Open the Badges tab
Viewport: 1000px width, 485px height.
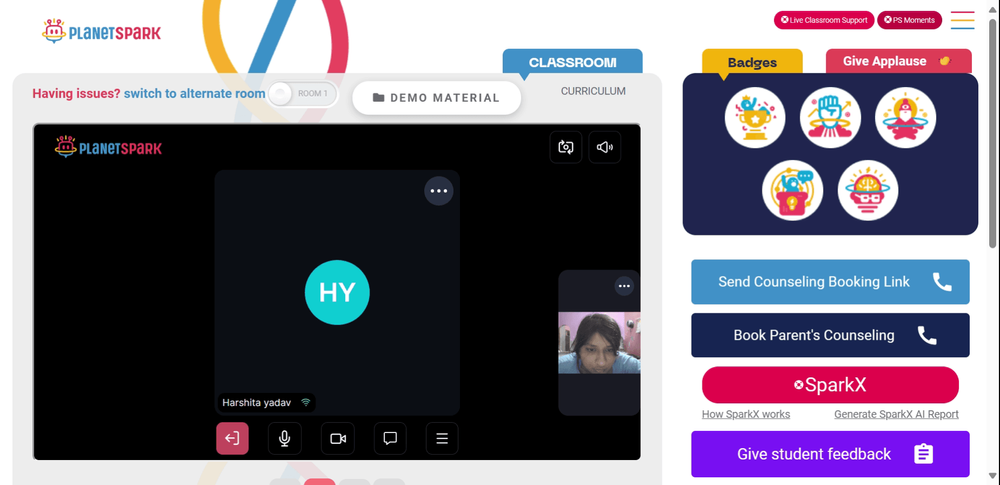[753, 63]
